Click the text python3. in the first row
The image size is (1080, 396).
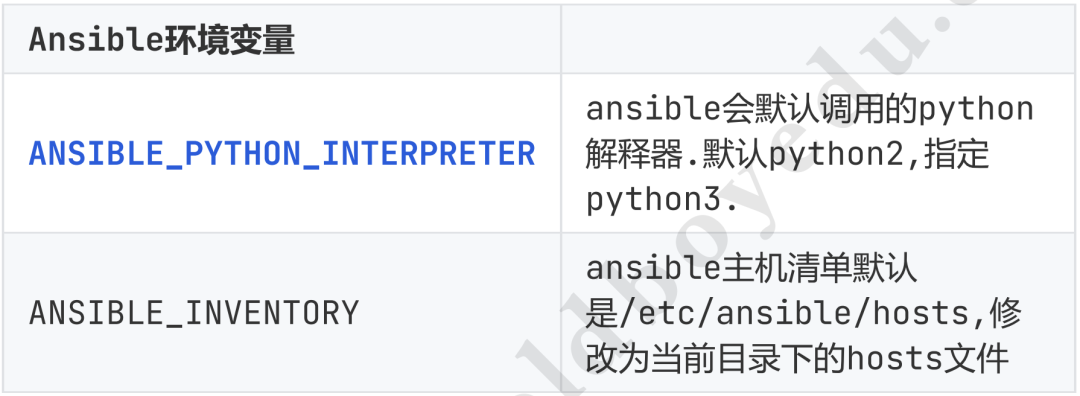click(x=662, y=199)
